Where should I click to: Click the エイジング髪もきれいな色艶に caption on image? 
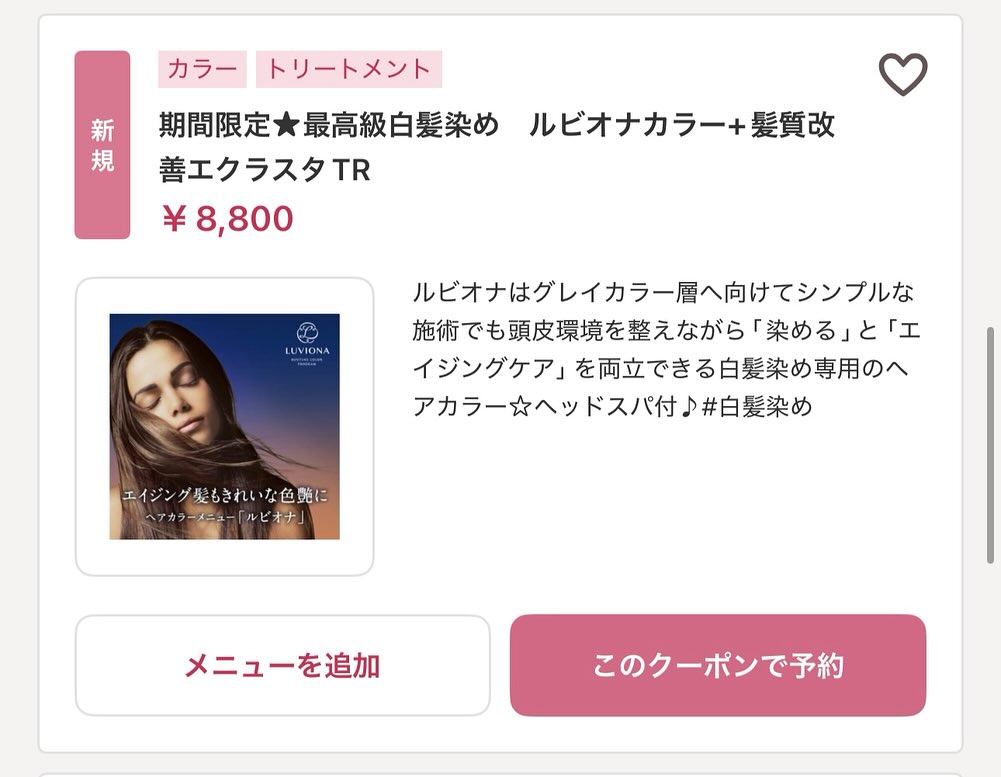(225, 495)
